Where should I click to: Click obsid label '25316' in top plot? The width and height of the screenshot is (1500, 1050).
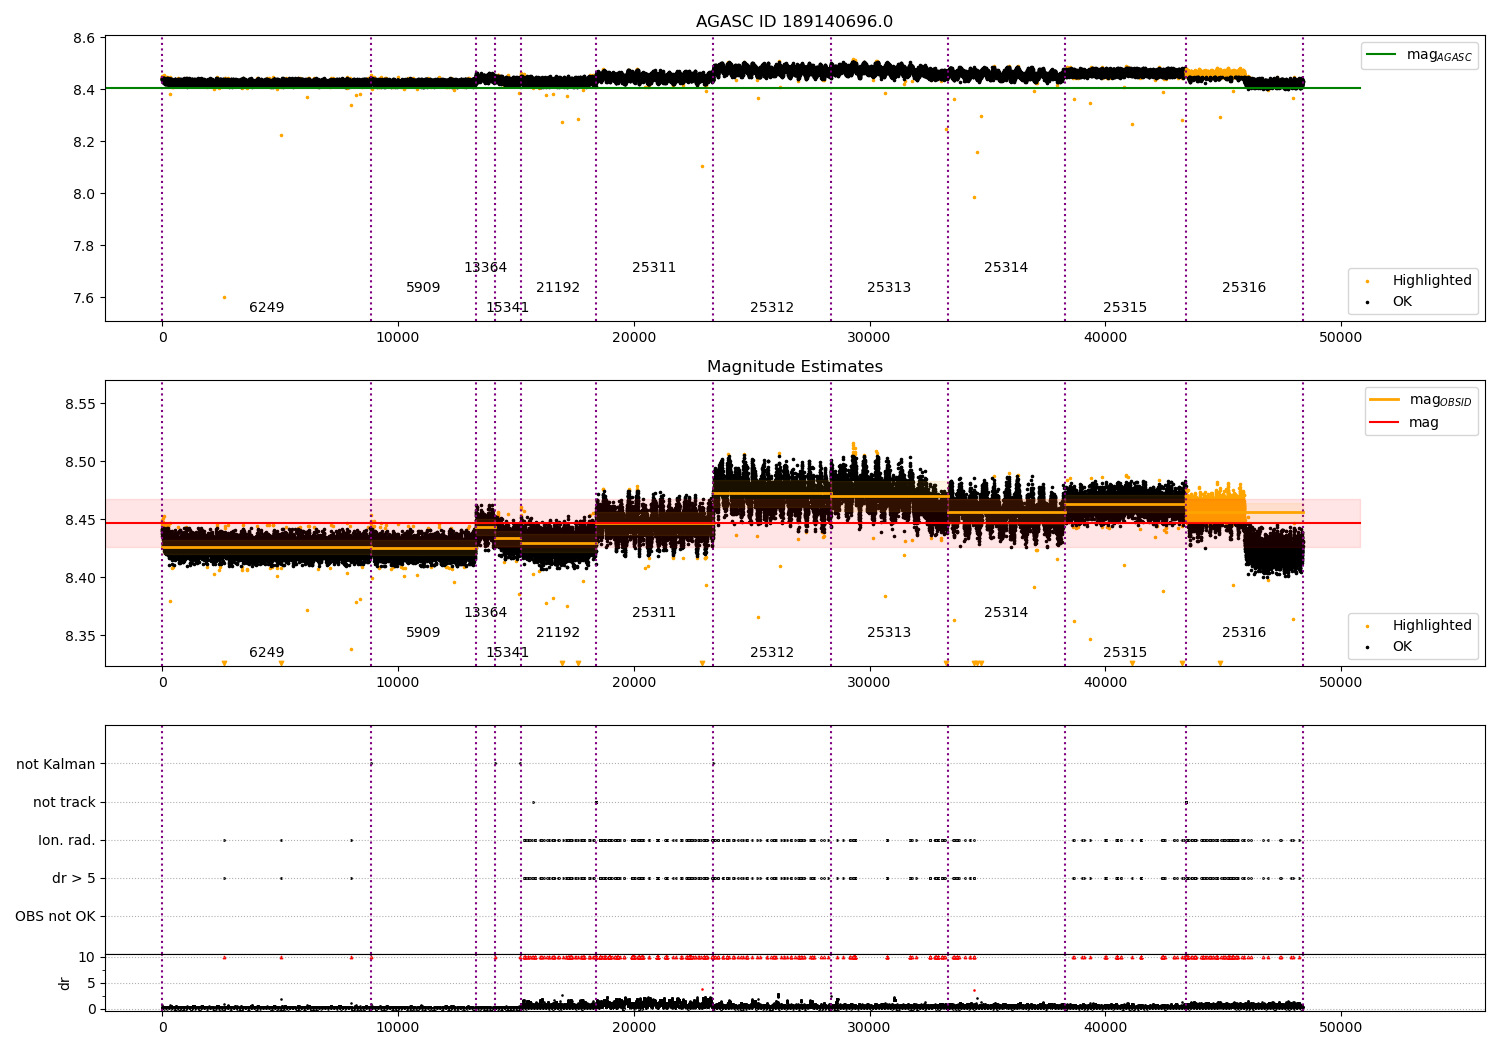[x=1244, y=288]
